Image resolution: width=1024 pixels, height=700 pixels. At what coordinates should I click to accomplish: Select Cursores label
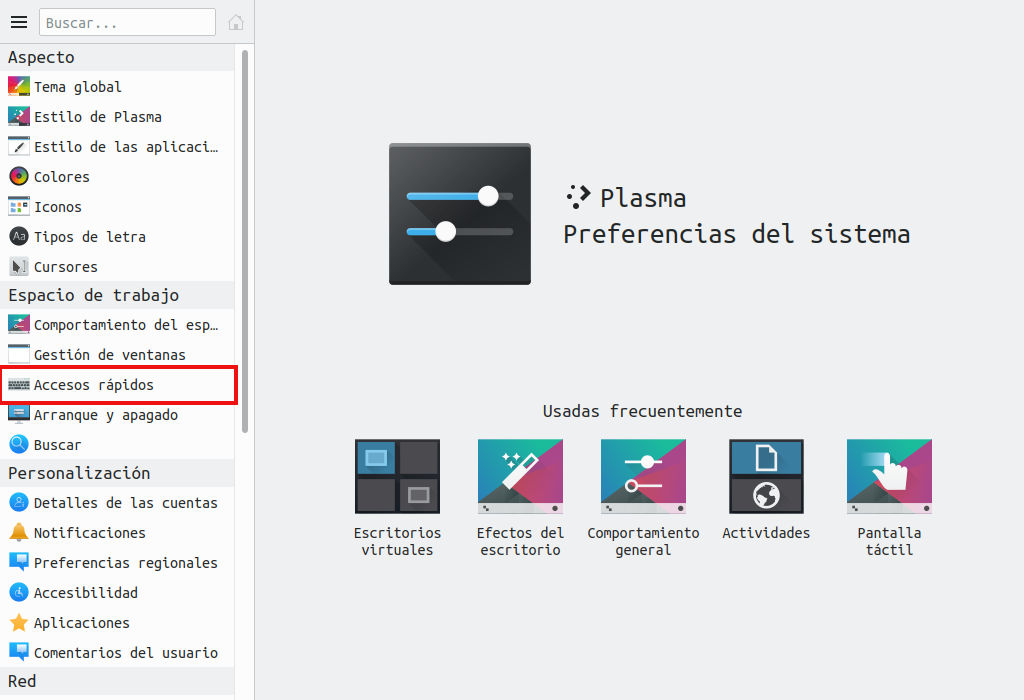[x=65, y=267]
